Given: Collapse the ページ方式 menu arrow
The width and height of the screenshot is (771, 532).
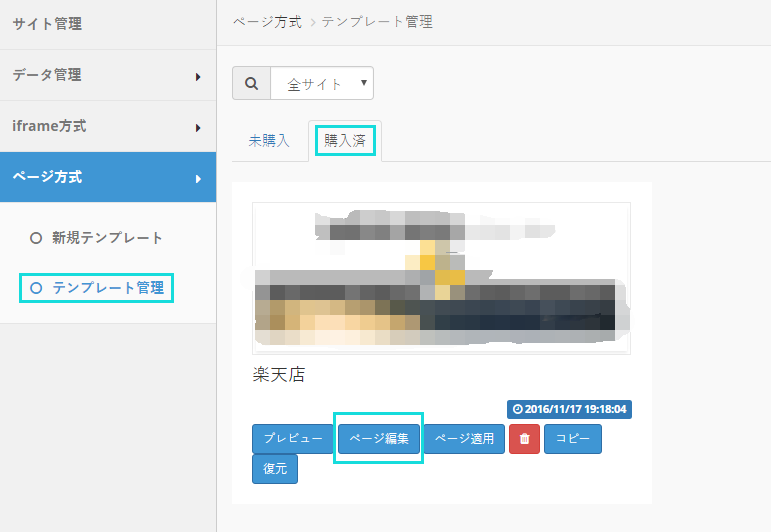Looking at the screenshot, I should (x=198, y=179).
